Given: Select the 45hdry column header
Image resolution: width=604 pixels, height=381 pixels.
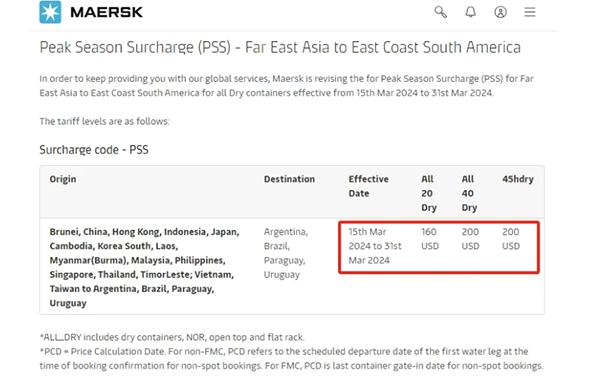Looking at the screenshot, I should 518,179.
